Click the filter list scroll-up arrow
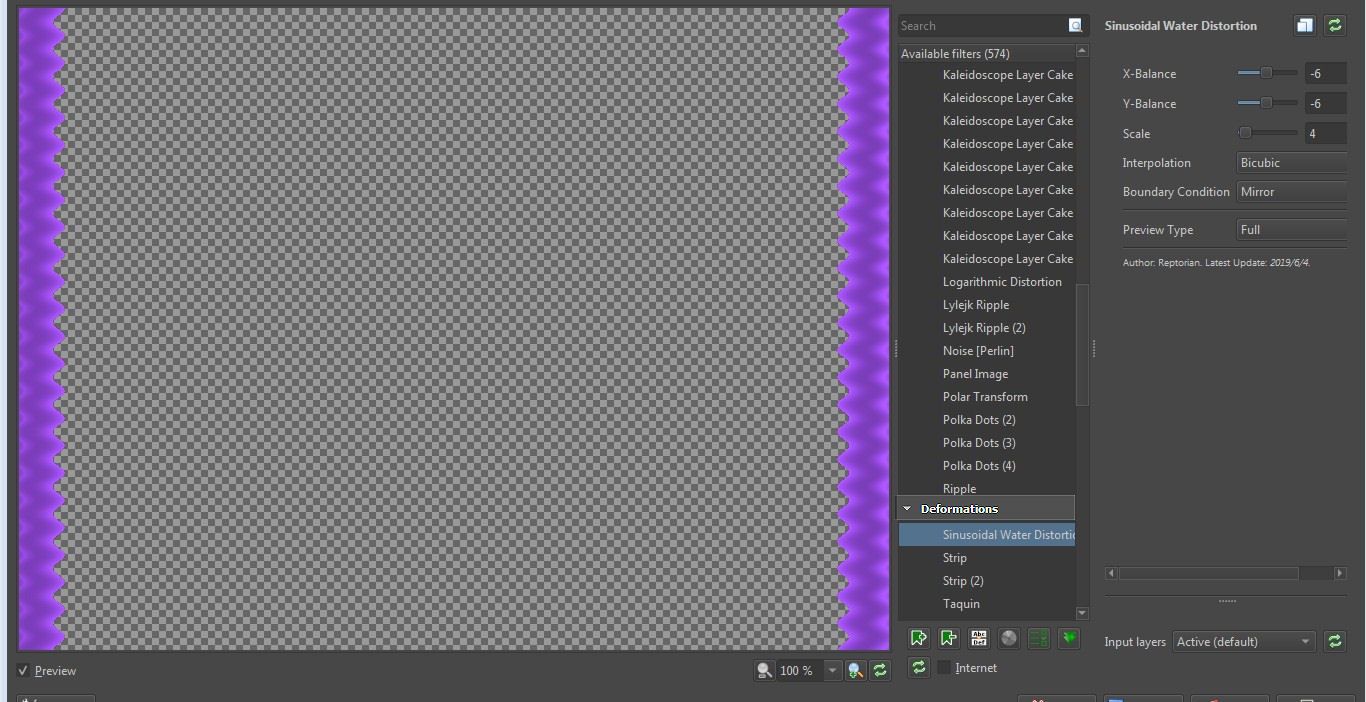 click(1082, 51)
